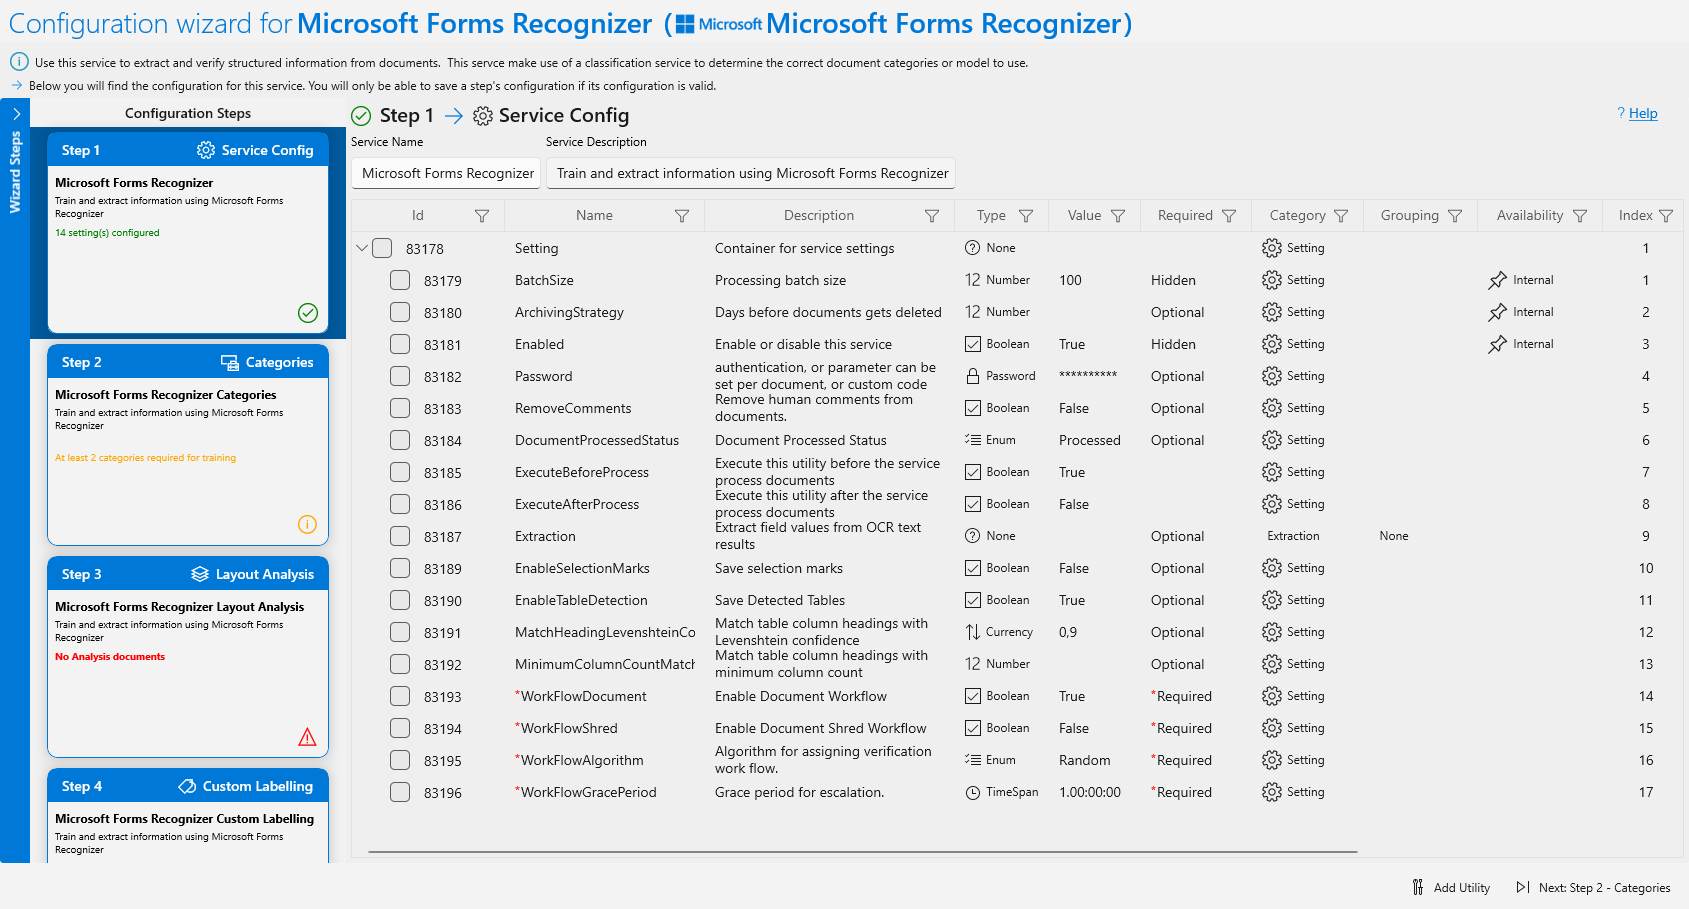Screen dimensions: 1689x909
Task: Click the Add Utility button label
Action: 1461,888
